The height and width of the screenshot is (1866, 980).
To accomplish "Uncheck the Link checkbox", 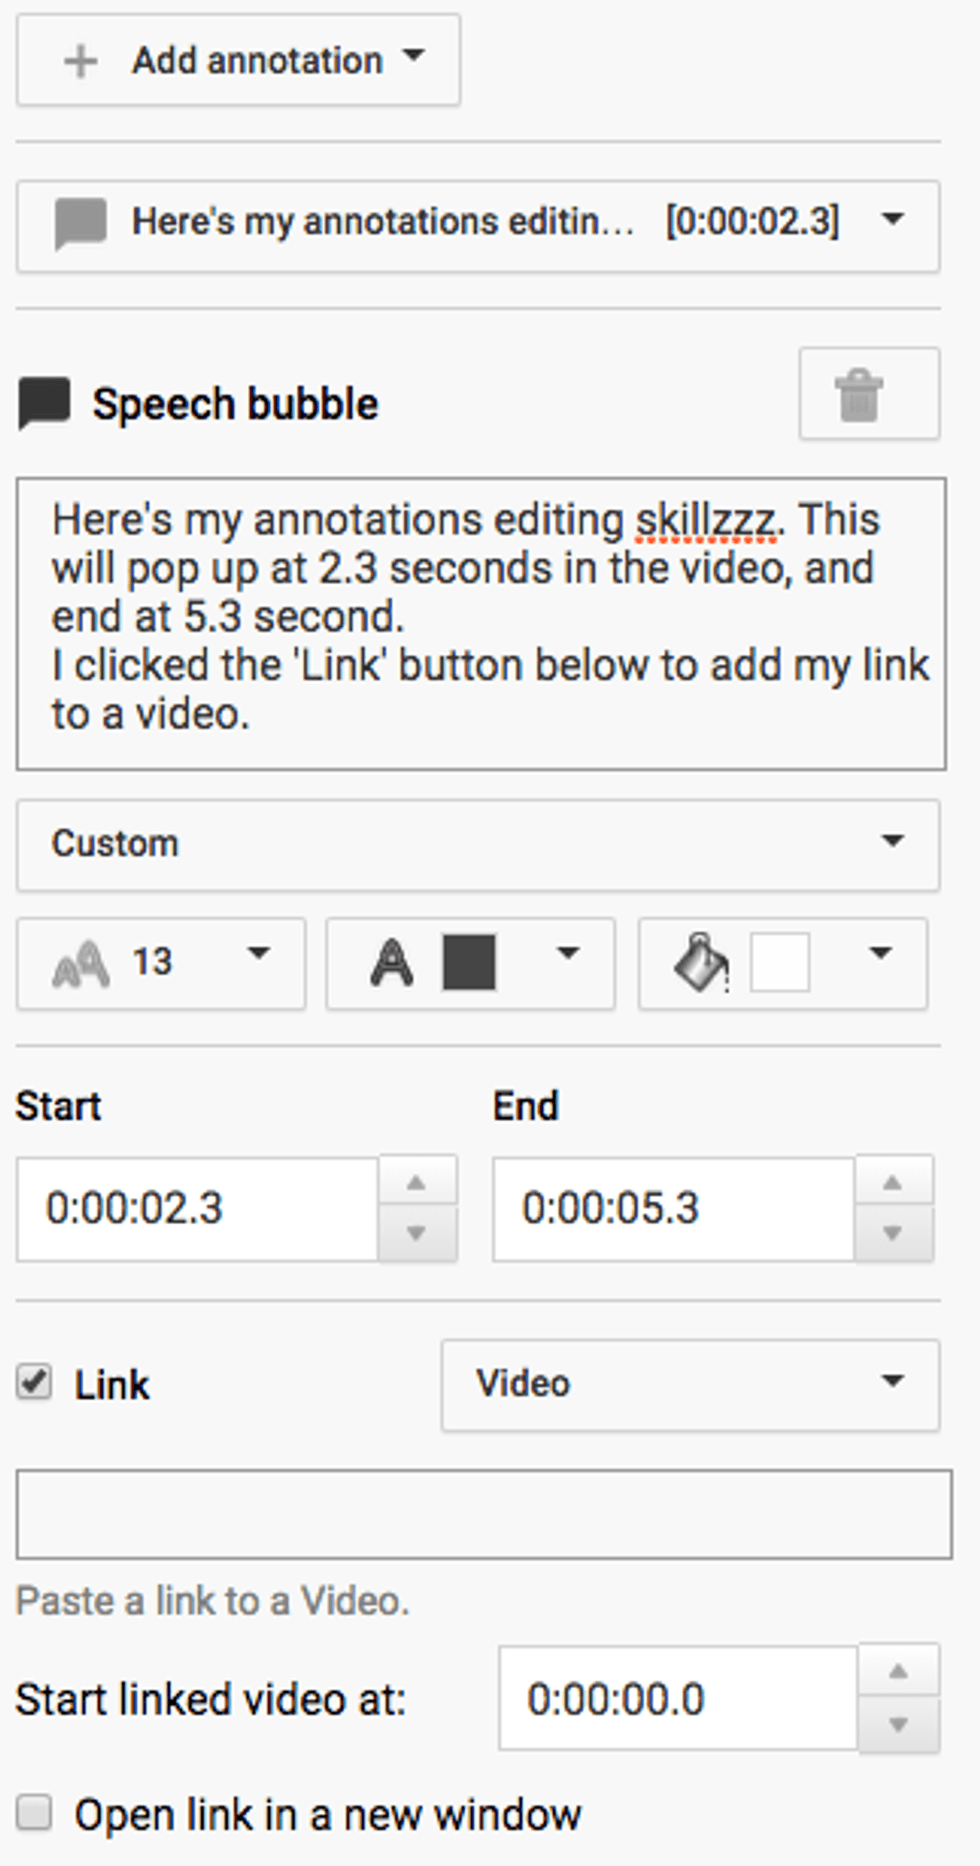I will click(x=33, y=1383).
